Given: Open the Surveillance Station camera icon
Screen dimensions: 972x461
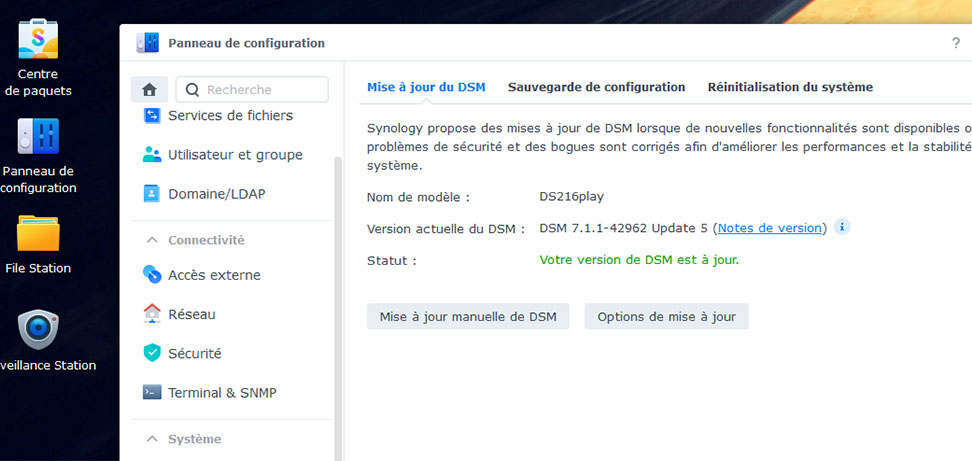Looking at the screenshot, I should click(x=38, y=330).
